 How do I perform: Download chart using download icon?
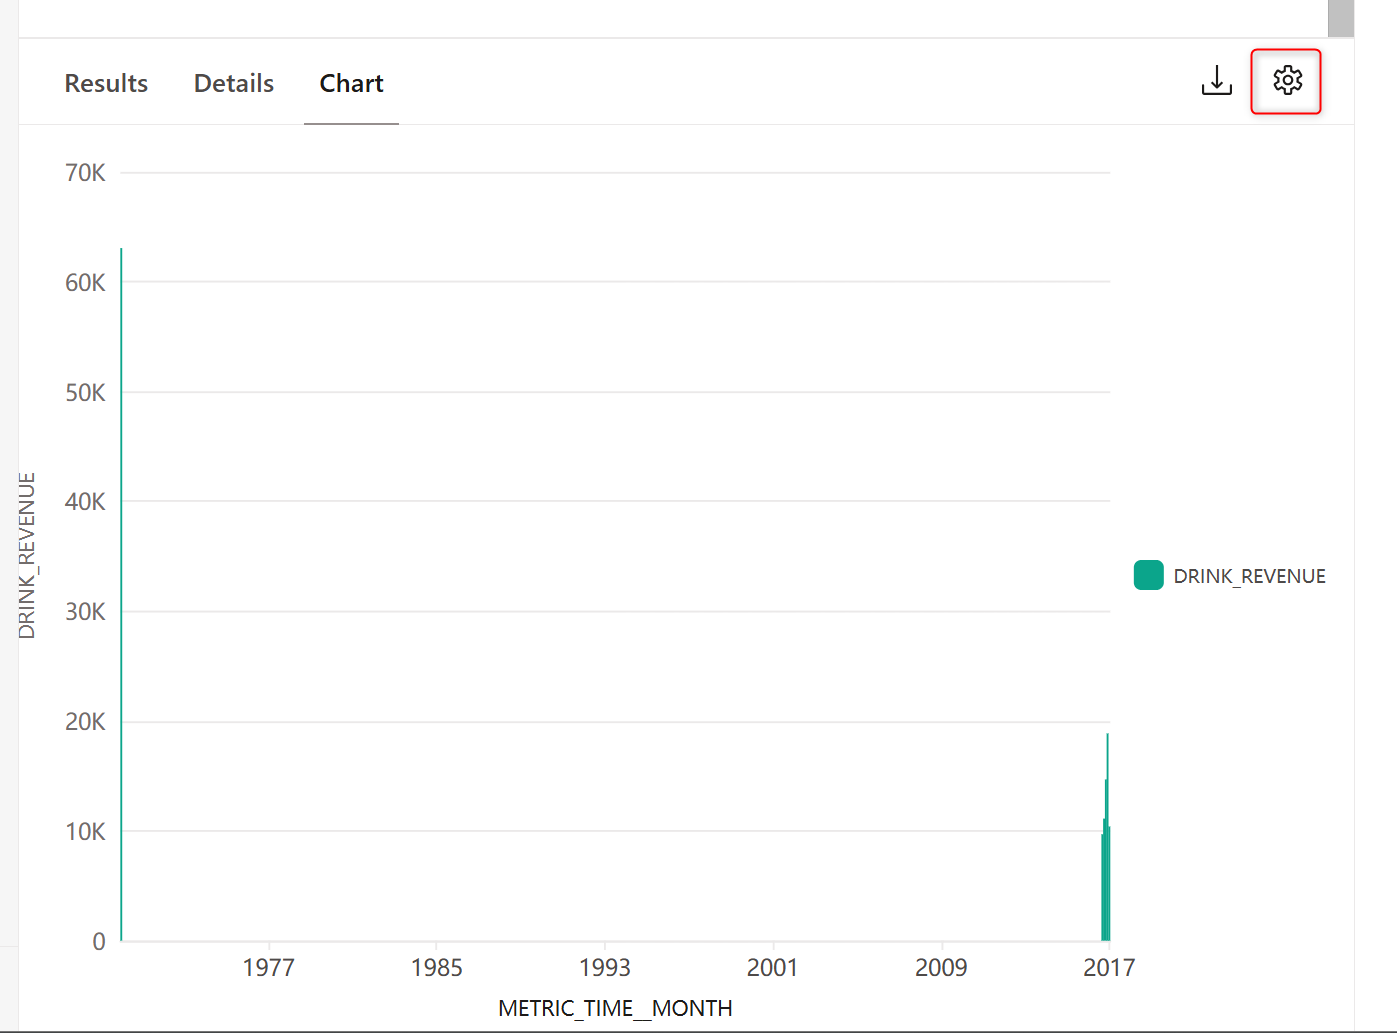[x=1216, y=81]
